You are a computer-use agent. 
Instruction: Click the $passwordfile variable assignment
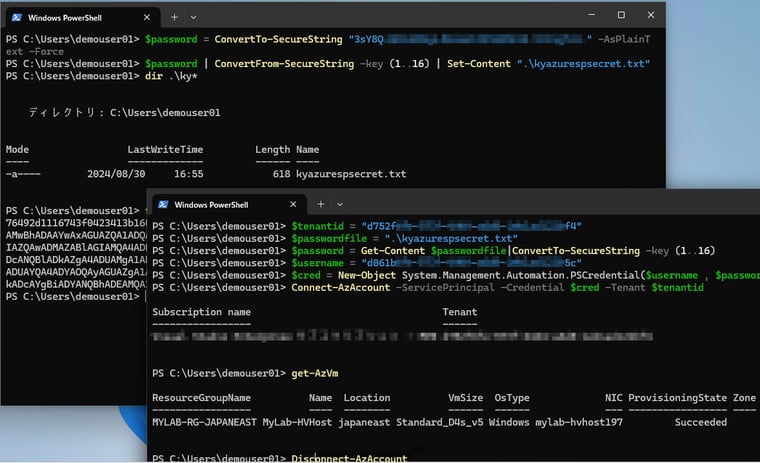(329, 239)
